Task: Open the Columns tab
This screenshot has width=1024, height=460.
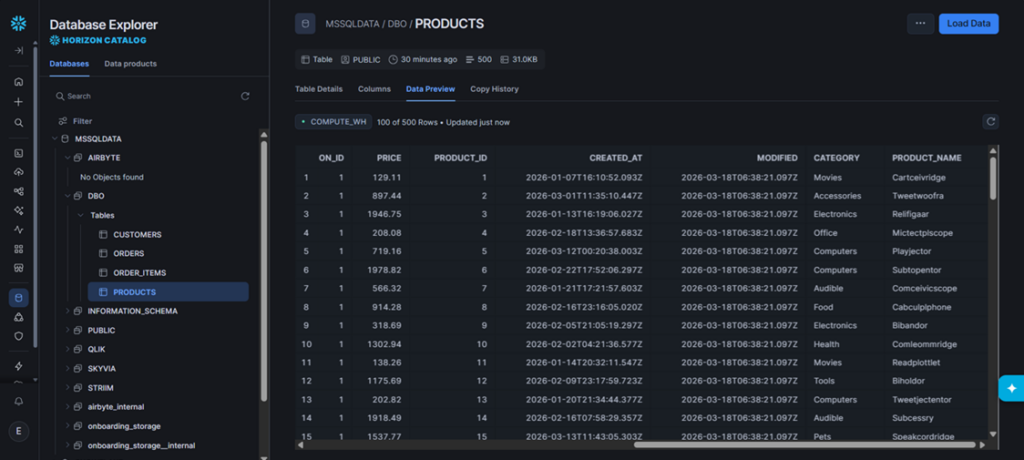Action: pos(374,89)
